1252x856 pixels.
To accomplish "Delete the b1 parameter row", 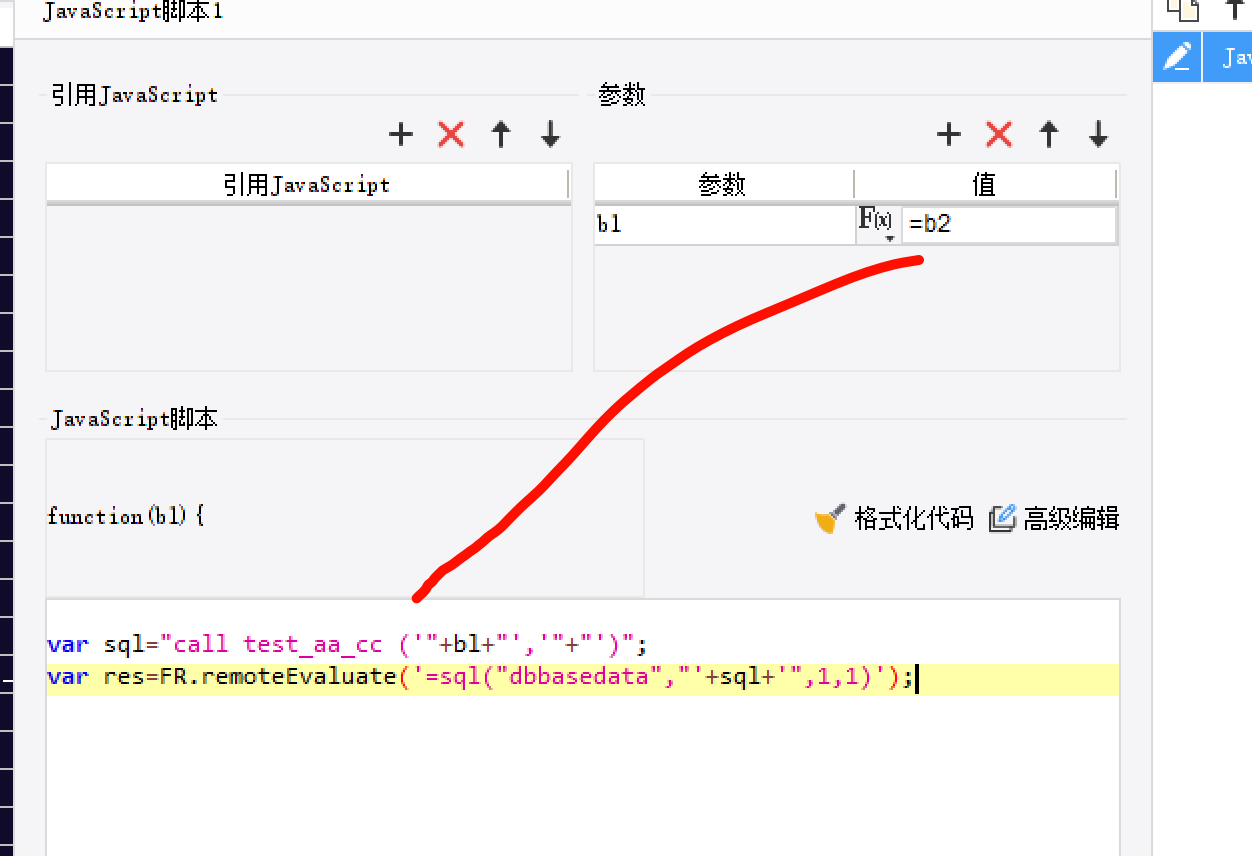I will tap(998, 134).
